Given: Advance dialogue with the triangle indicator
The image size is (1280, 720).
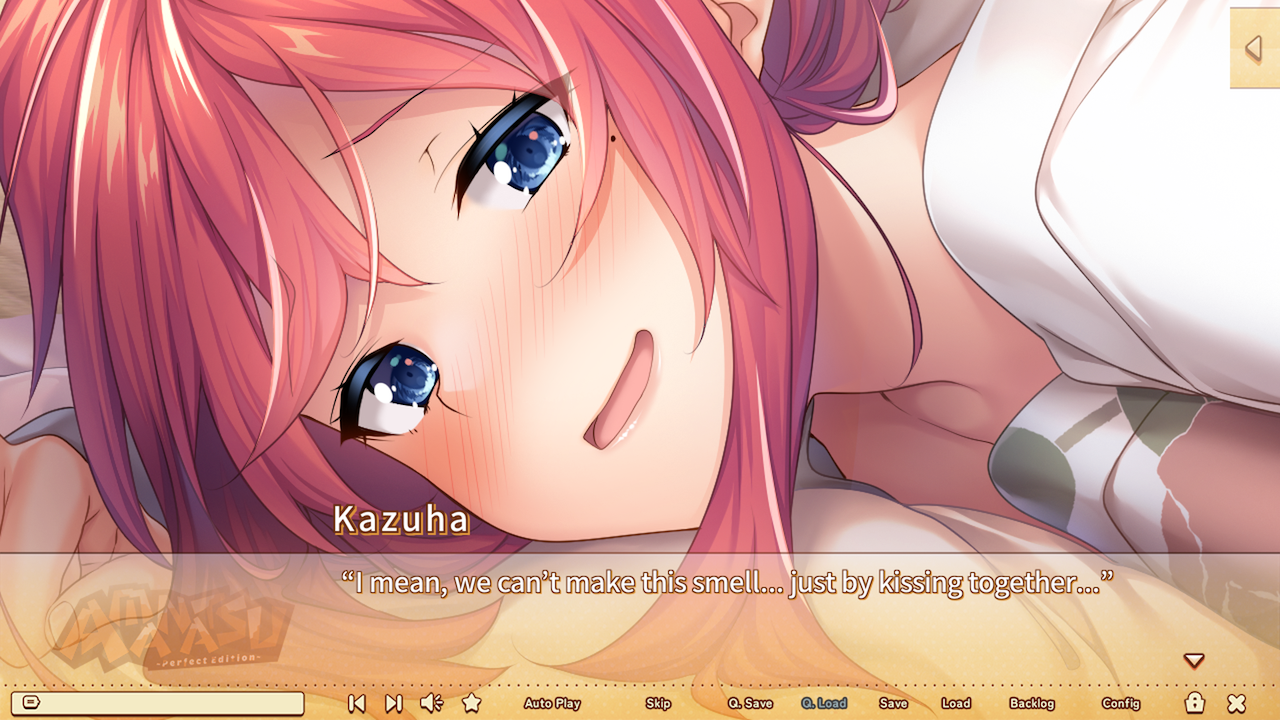Looking at the screenshot, I should [x=1193, y=661].
